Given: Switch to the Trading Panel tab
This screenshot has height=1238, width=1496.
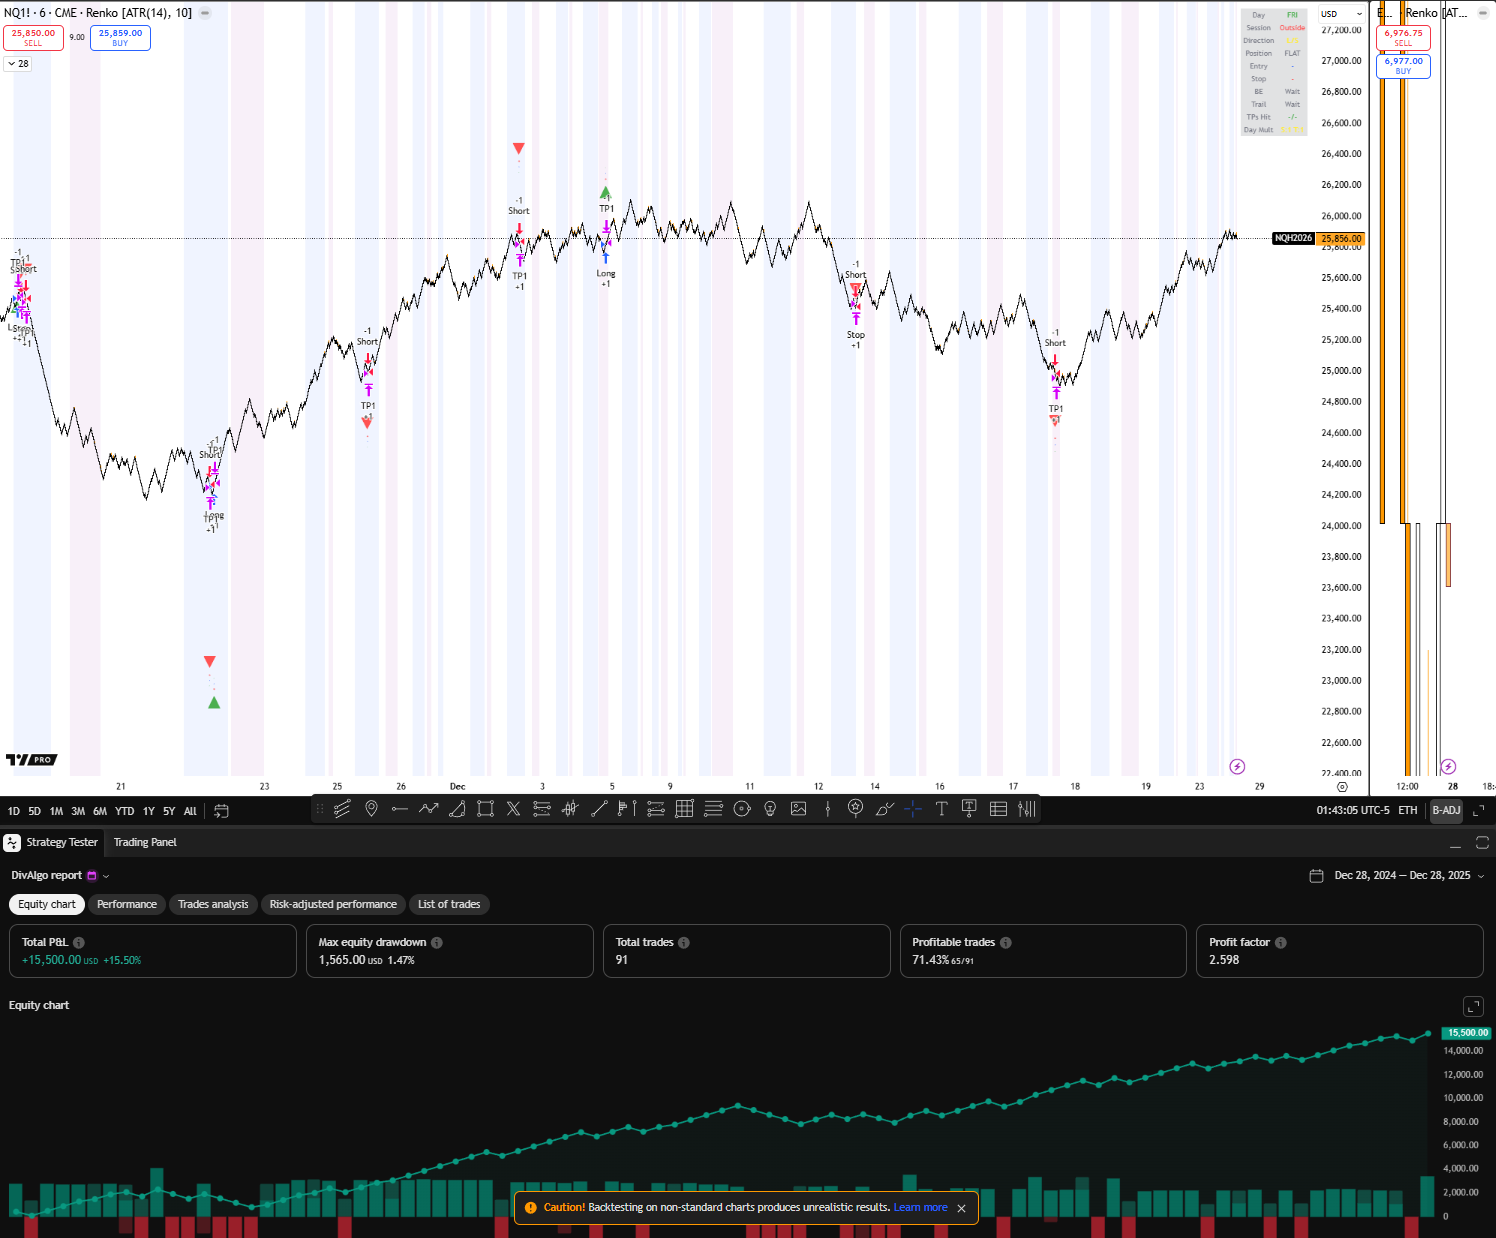Looking at the screenshot, I should [145, 842].
